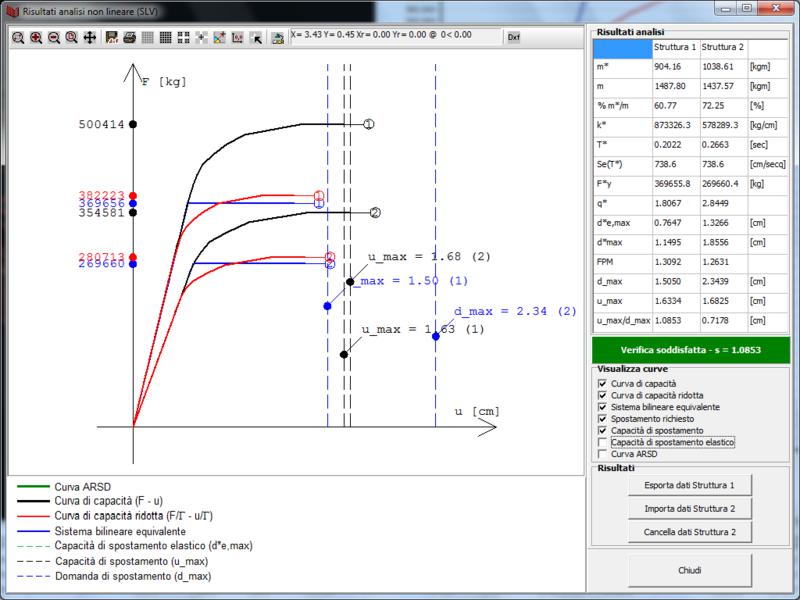Click the save drawing as DXF icon

(x=112, y=38)
